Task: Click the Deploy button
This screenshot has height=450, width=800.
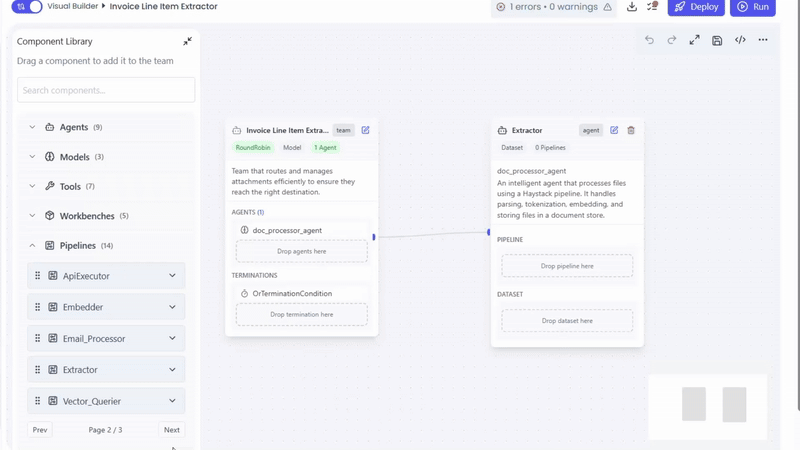Action: [697, 7]
